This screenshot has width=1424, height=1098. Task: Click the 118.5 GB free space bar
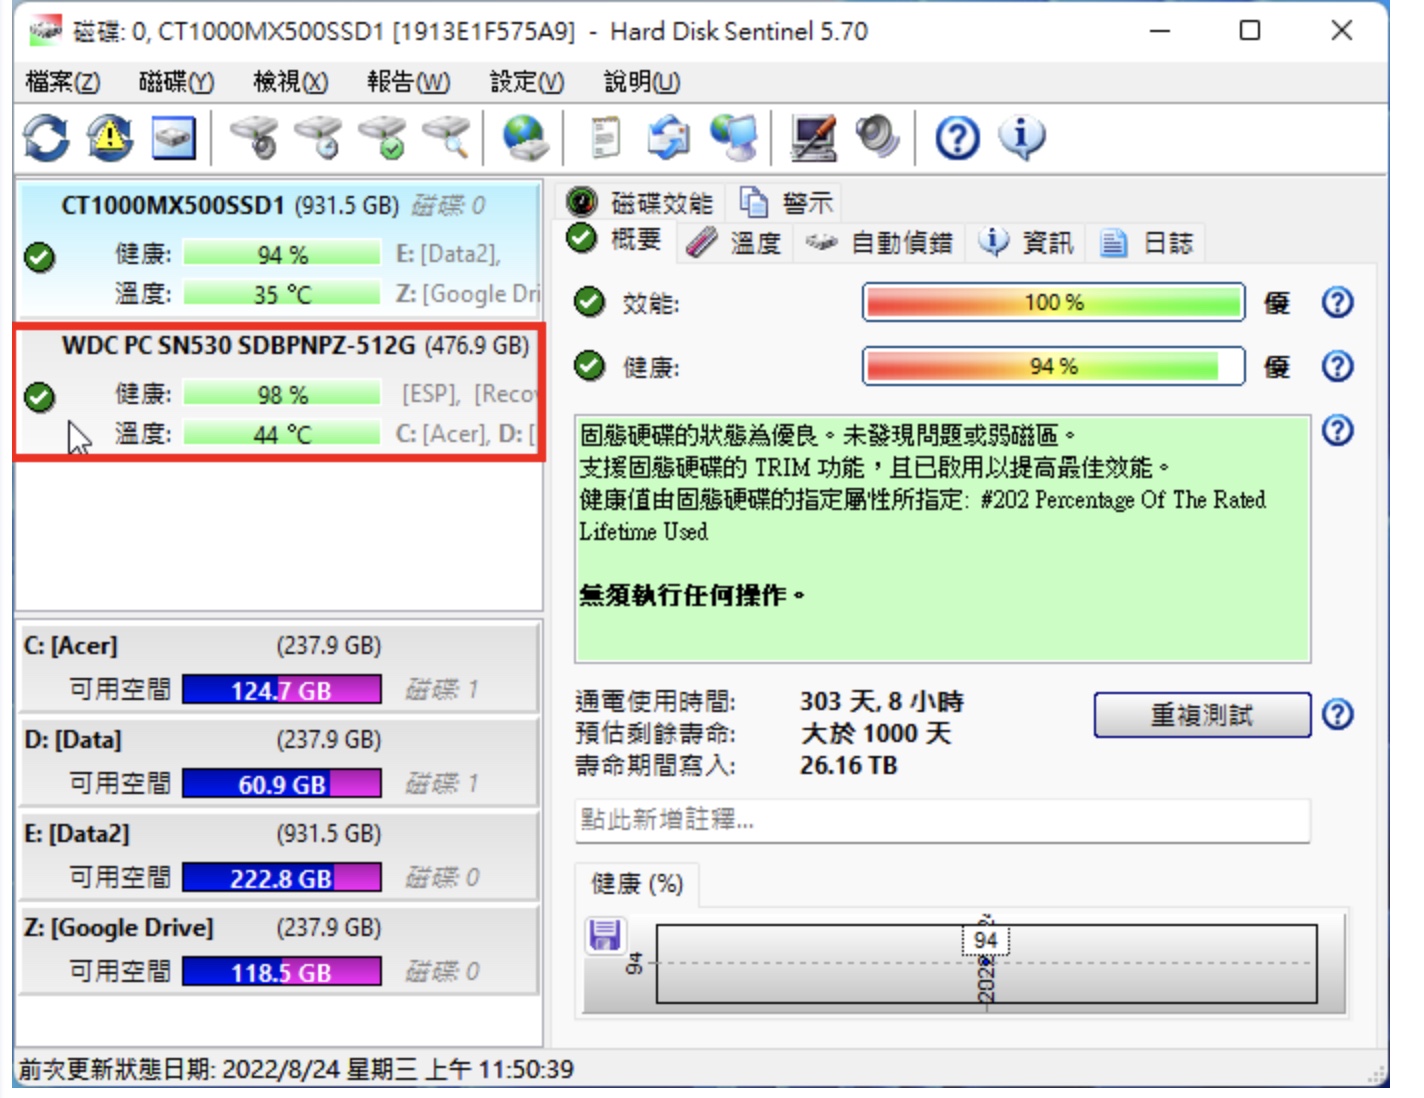coord(282,972)
